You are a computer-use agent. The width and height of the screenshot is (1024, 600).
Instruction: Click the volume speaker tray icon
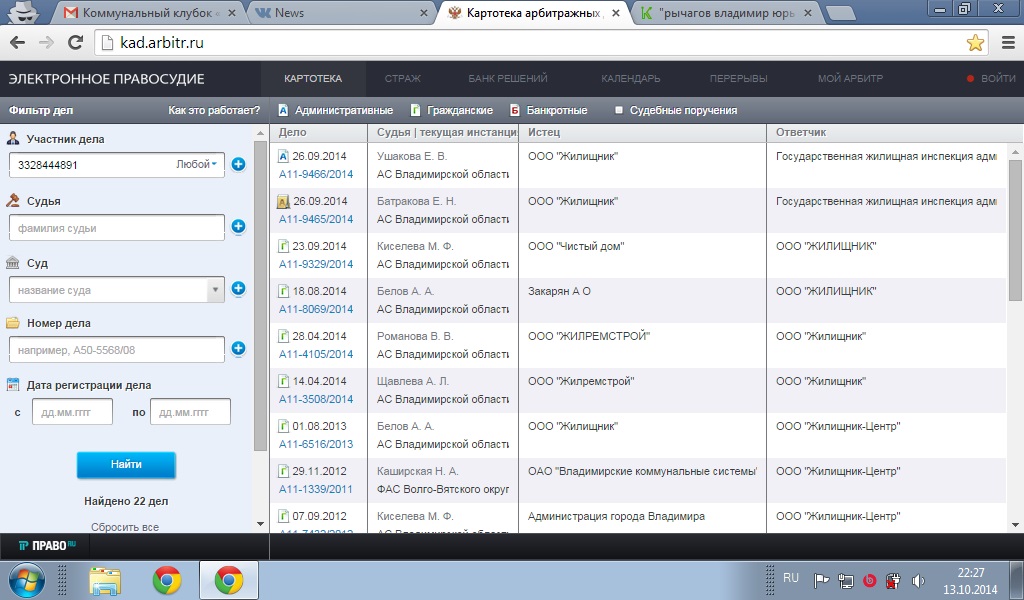(918, 580)
